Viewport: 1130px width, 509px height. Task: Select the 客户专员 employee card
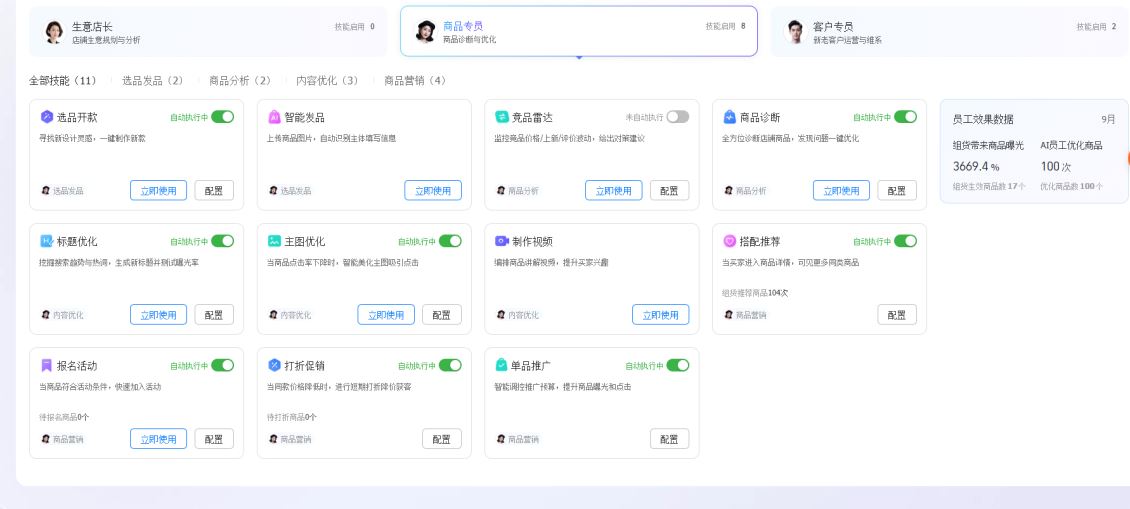[950, 32]
